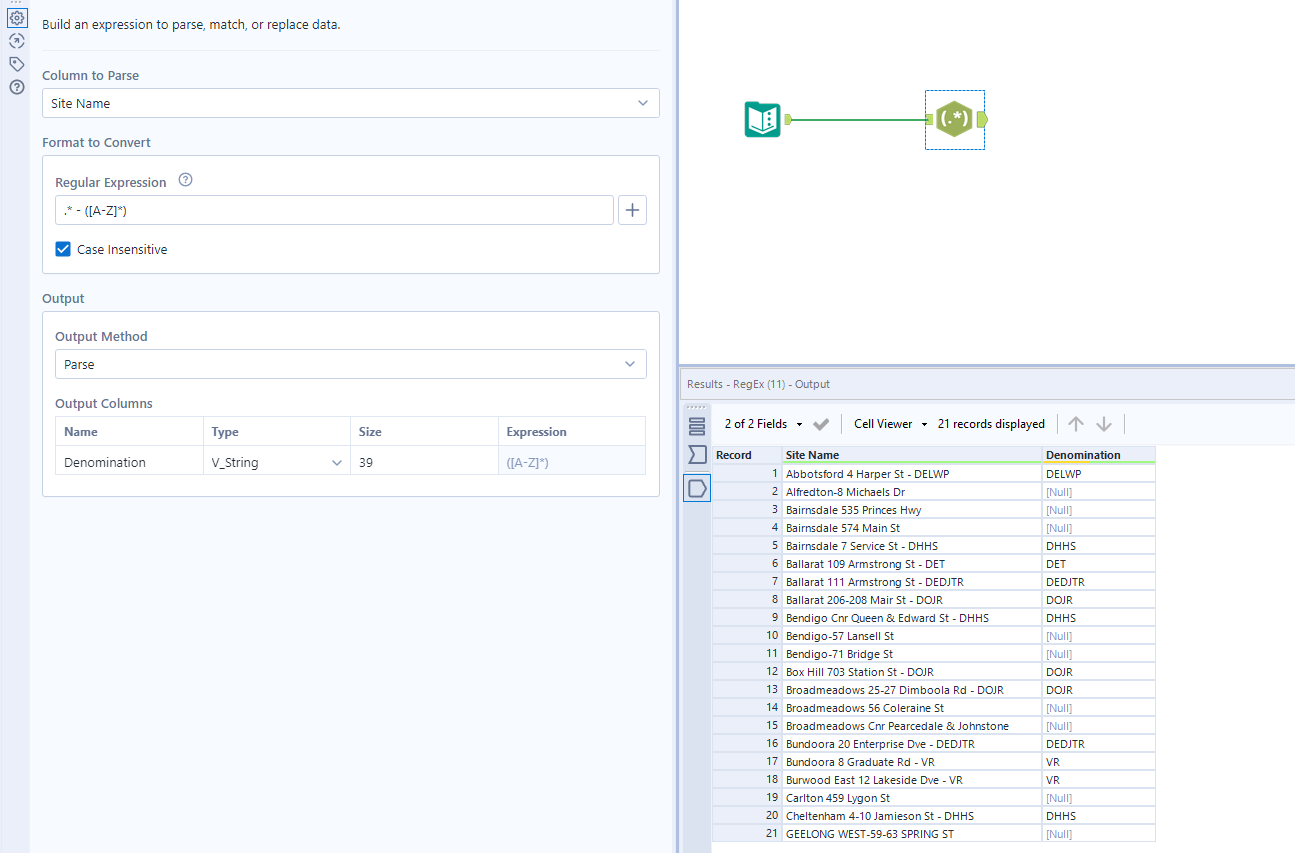Viewport: 1295px width, 853px height.
Task: Click the Help question-mark icon in sidebar
Action: (16, 87)
